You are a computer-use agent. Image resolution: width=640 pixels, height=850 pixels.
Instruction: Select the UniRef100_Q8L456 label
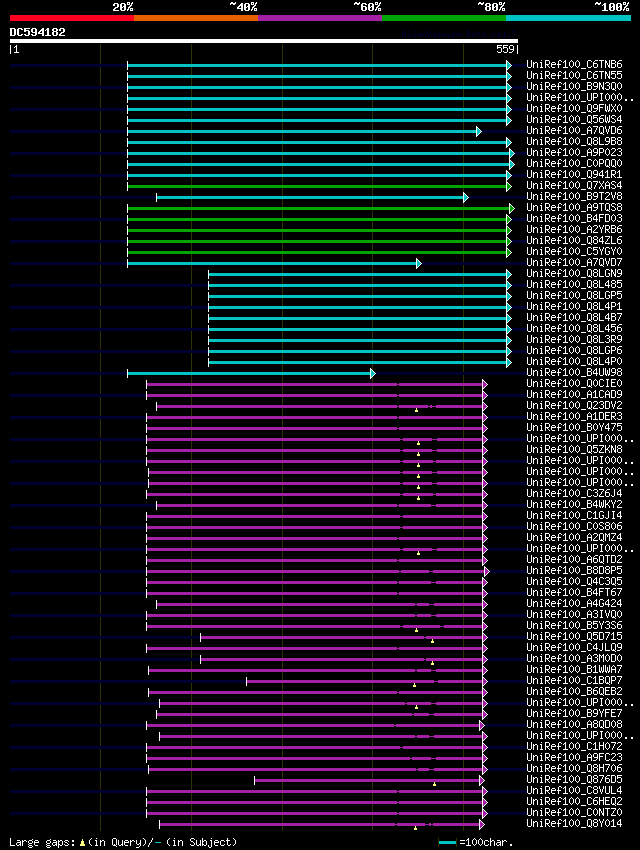coord(574,329)
